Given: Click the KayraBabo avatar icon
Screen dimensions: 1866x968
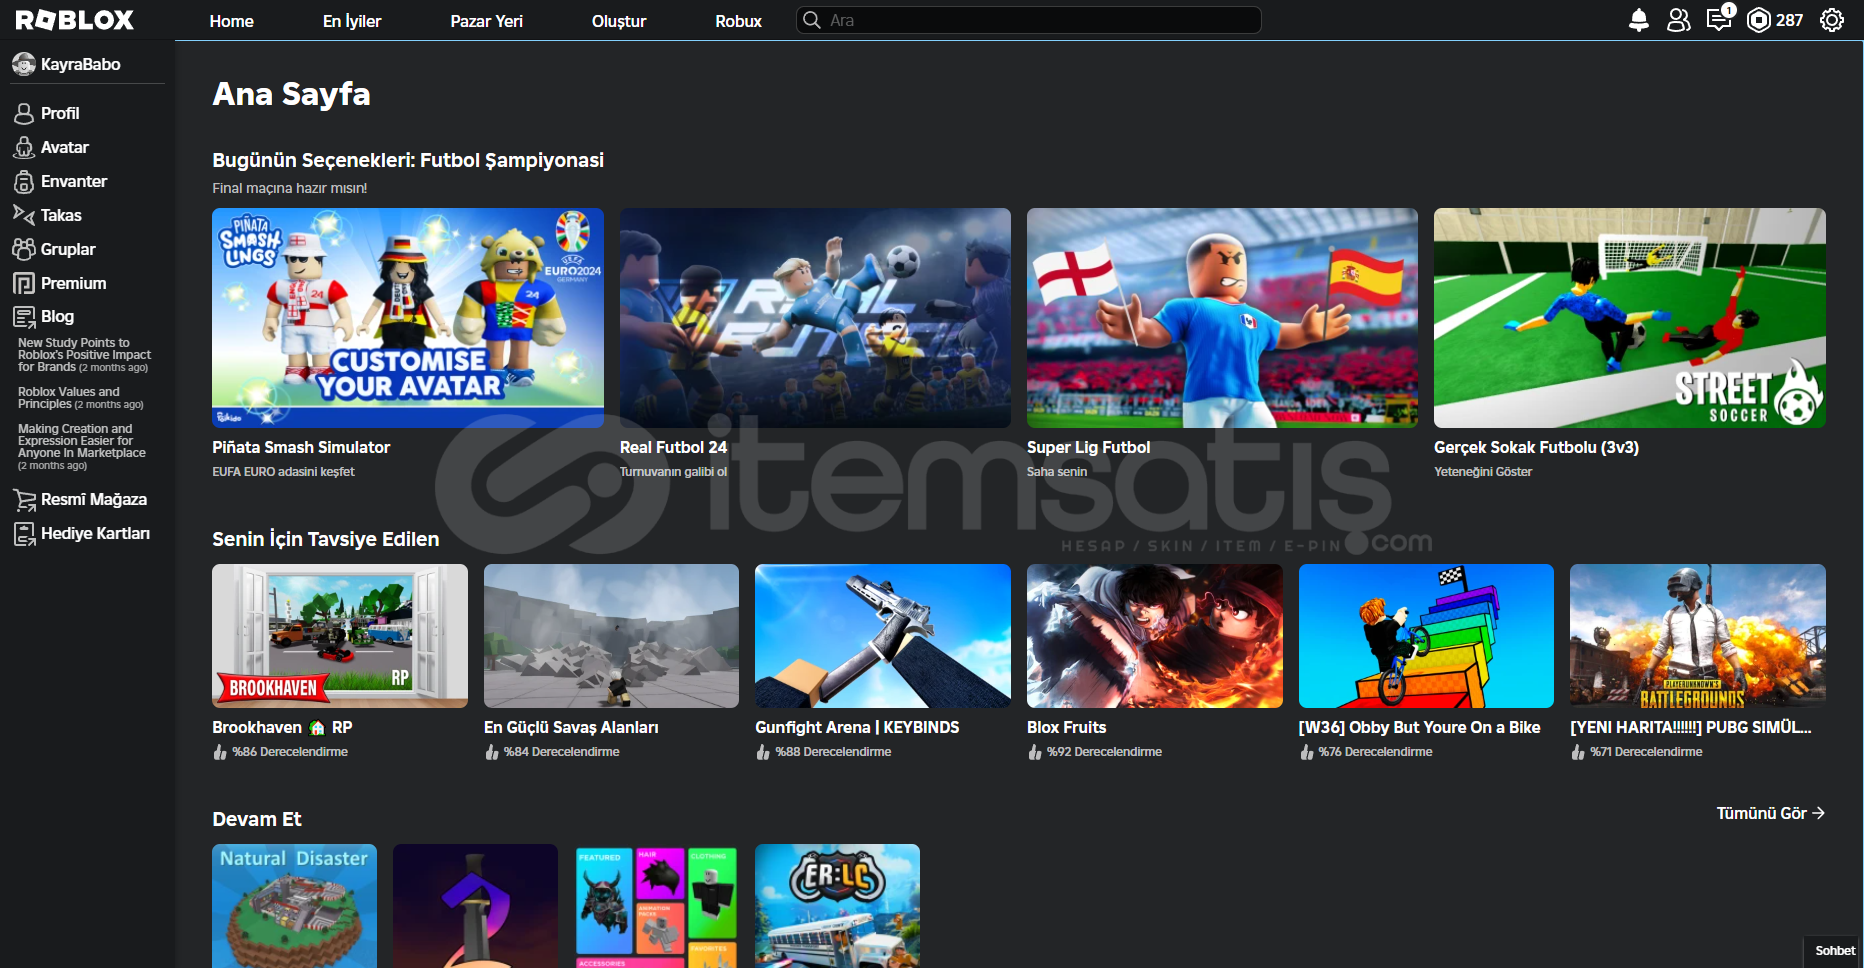Looking at the screenshot, I should click(24, 64).
